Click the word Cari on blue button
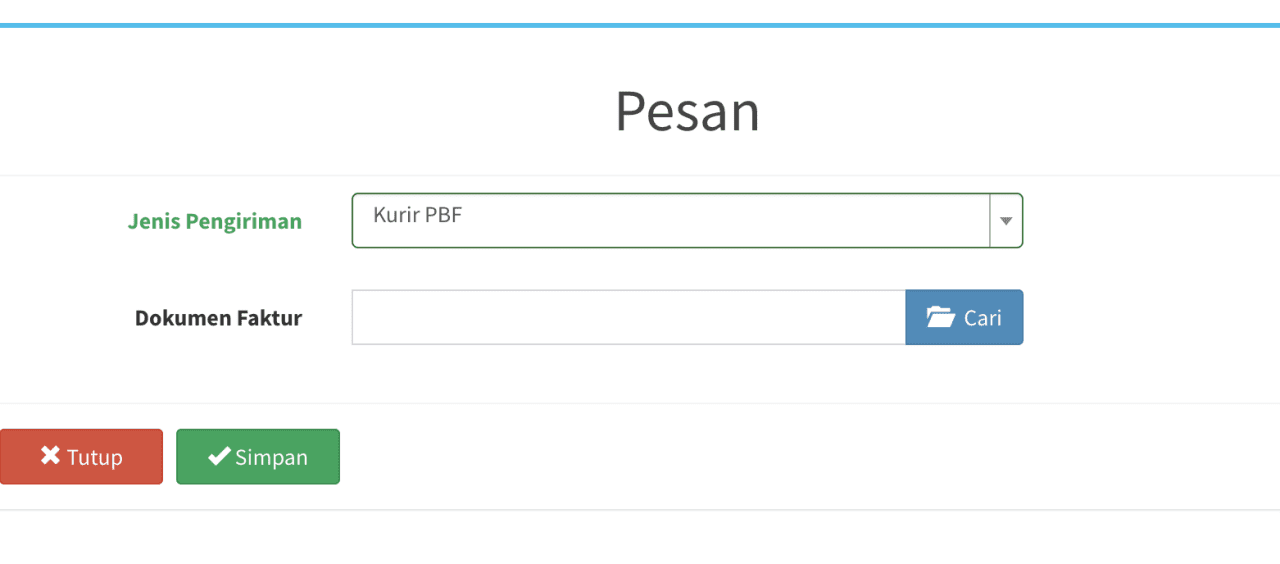 (983, 318)
